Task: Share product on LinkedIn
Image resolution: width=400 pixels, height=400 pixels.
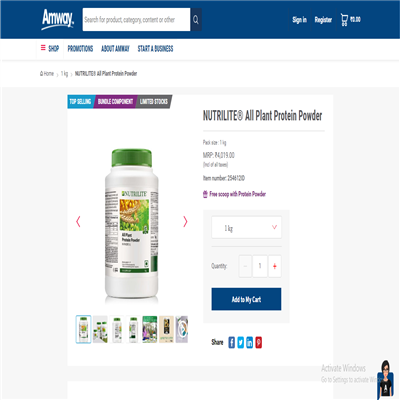Action: click(250, 342)
